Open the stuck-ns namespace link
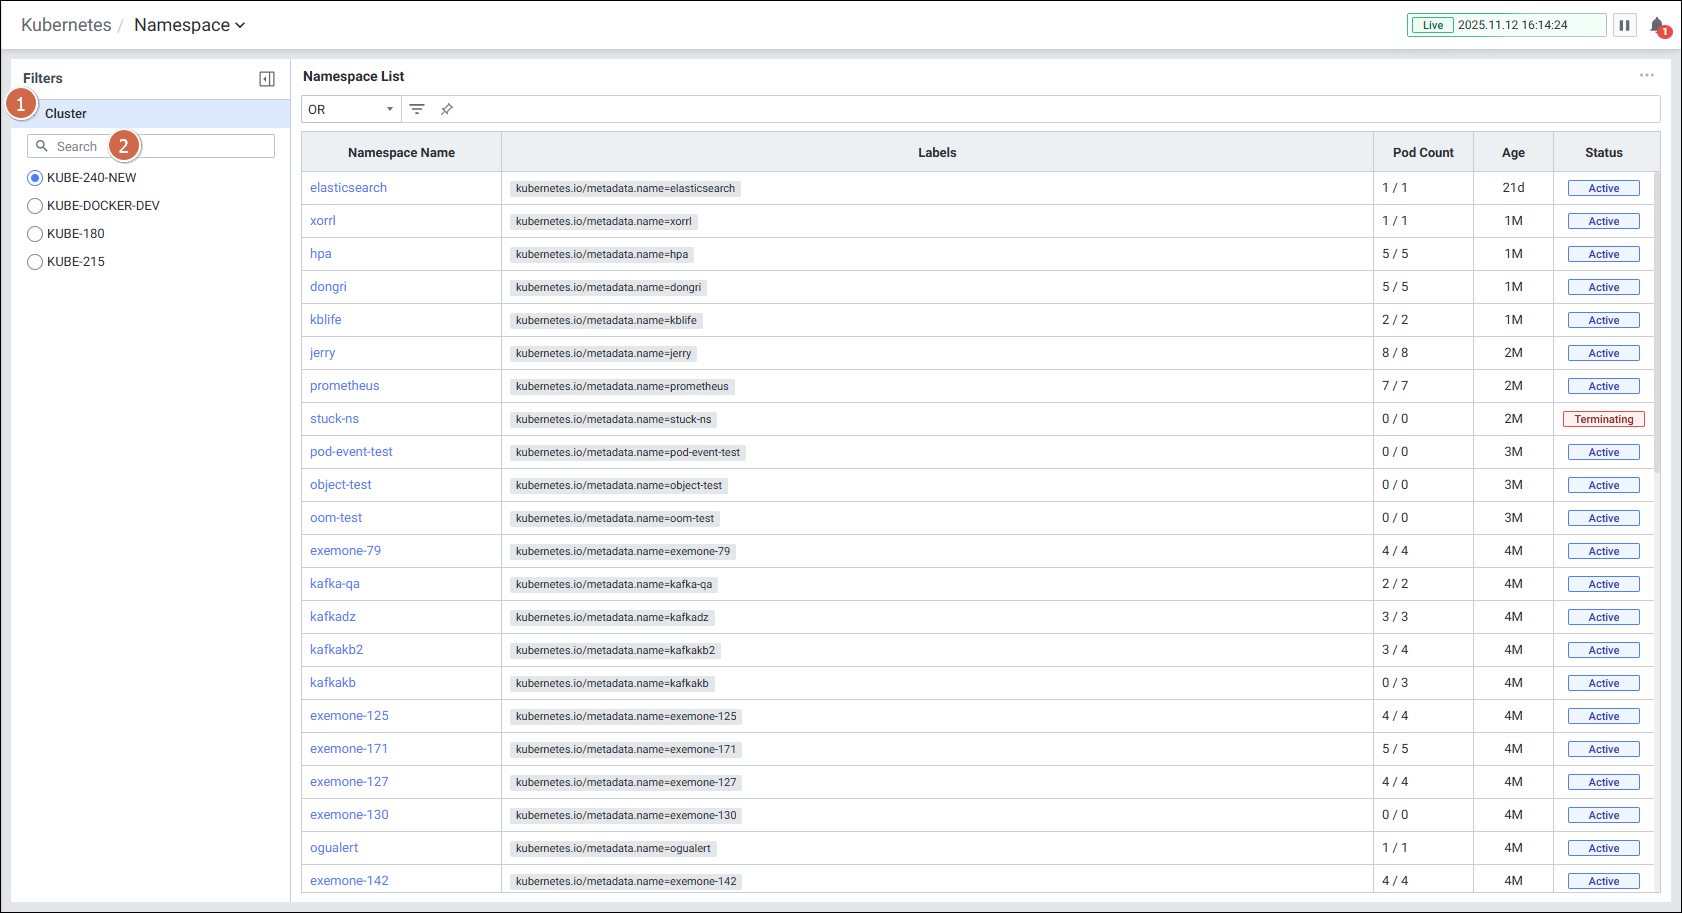This screenshot has width=1682, height=913. (334, 419)
